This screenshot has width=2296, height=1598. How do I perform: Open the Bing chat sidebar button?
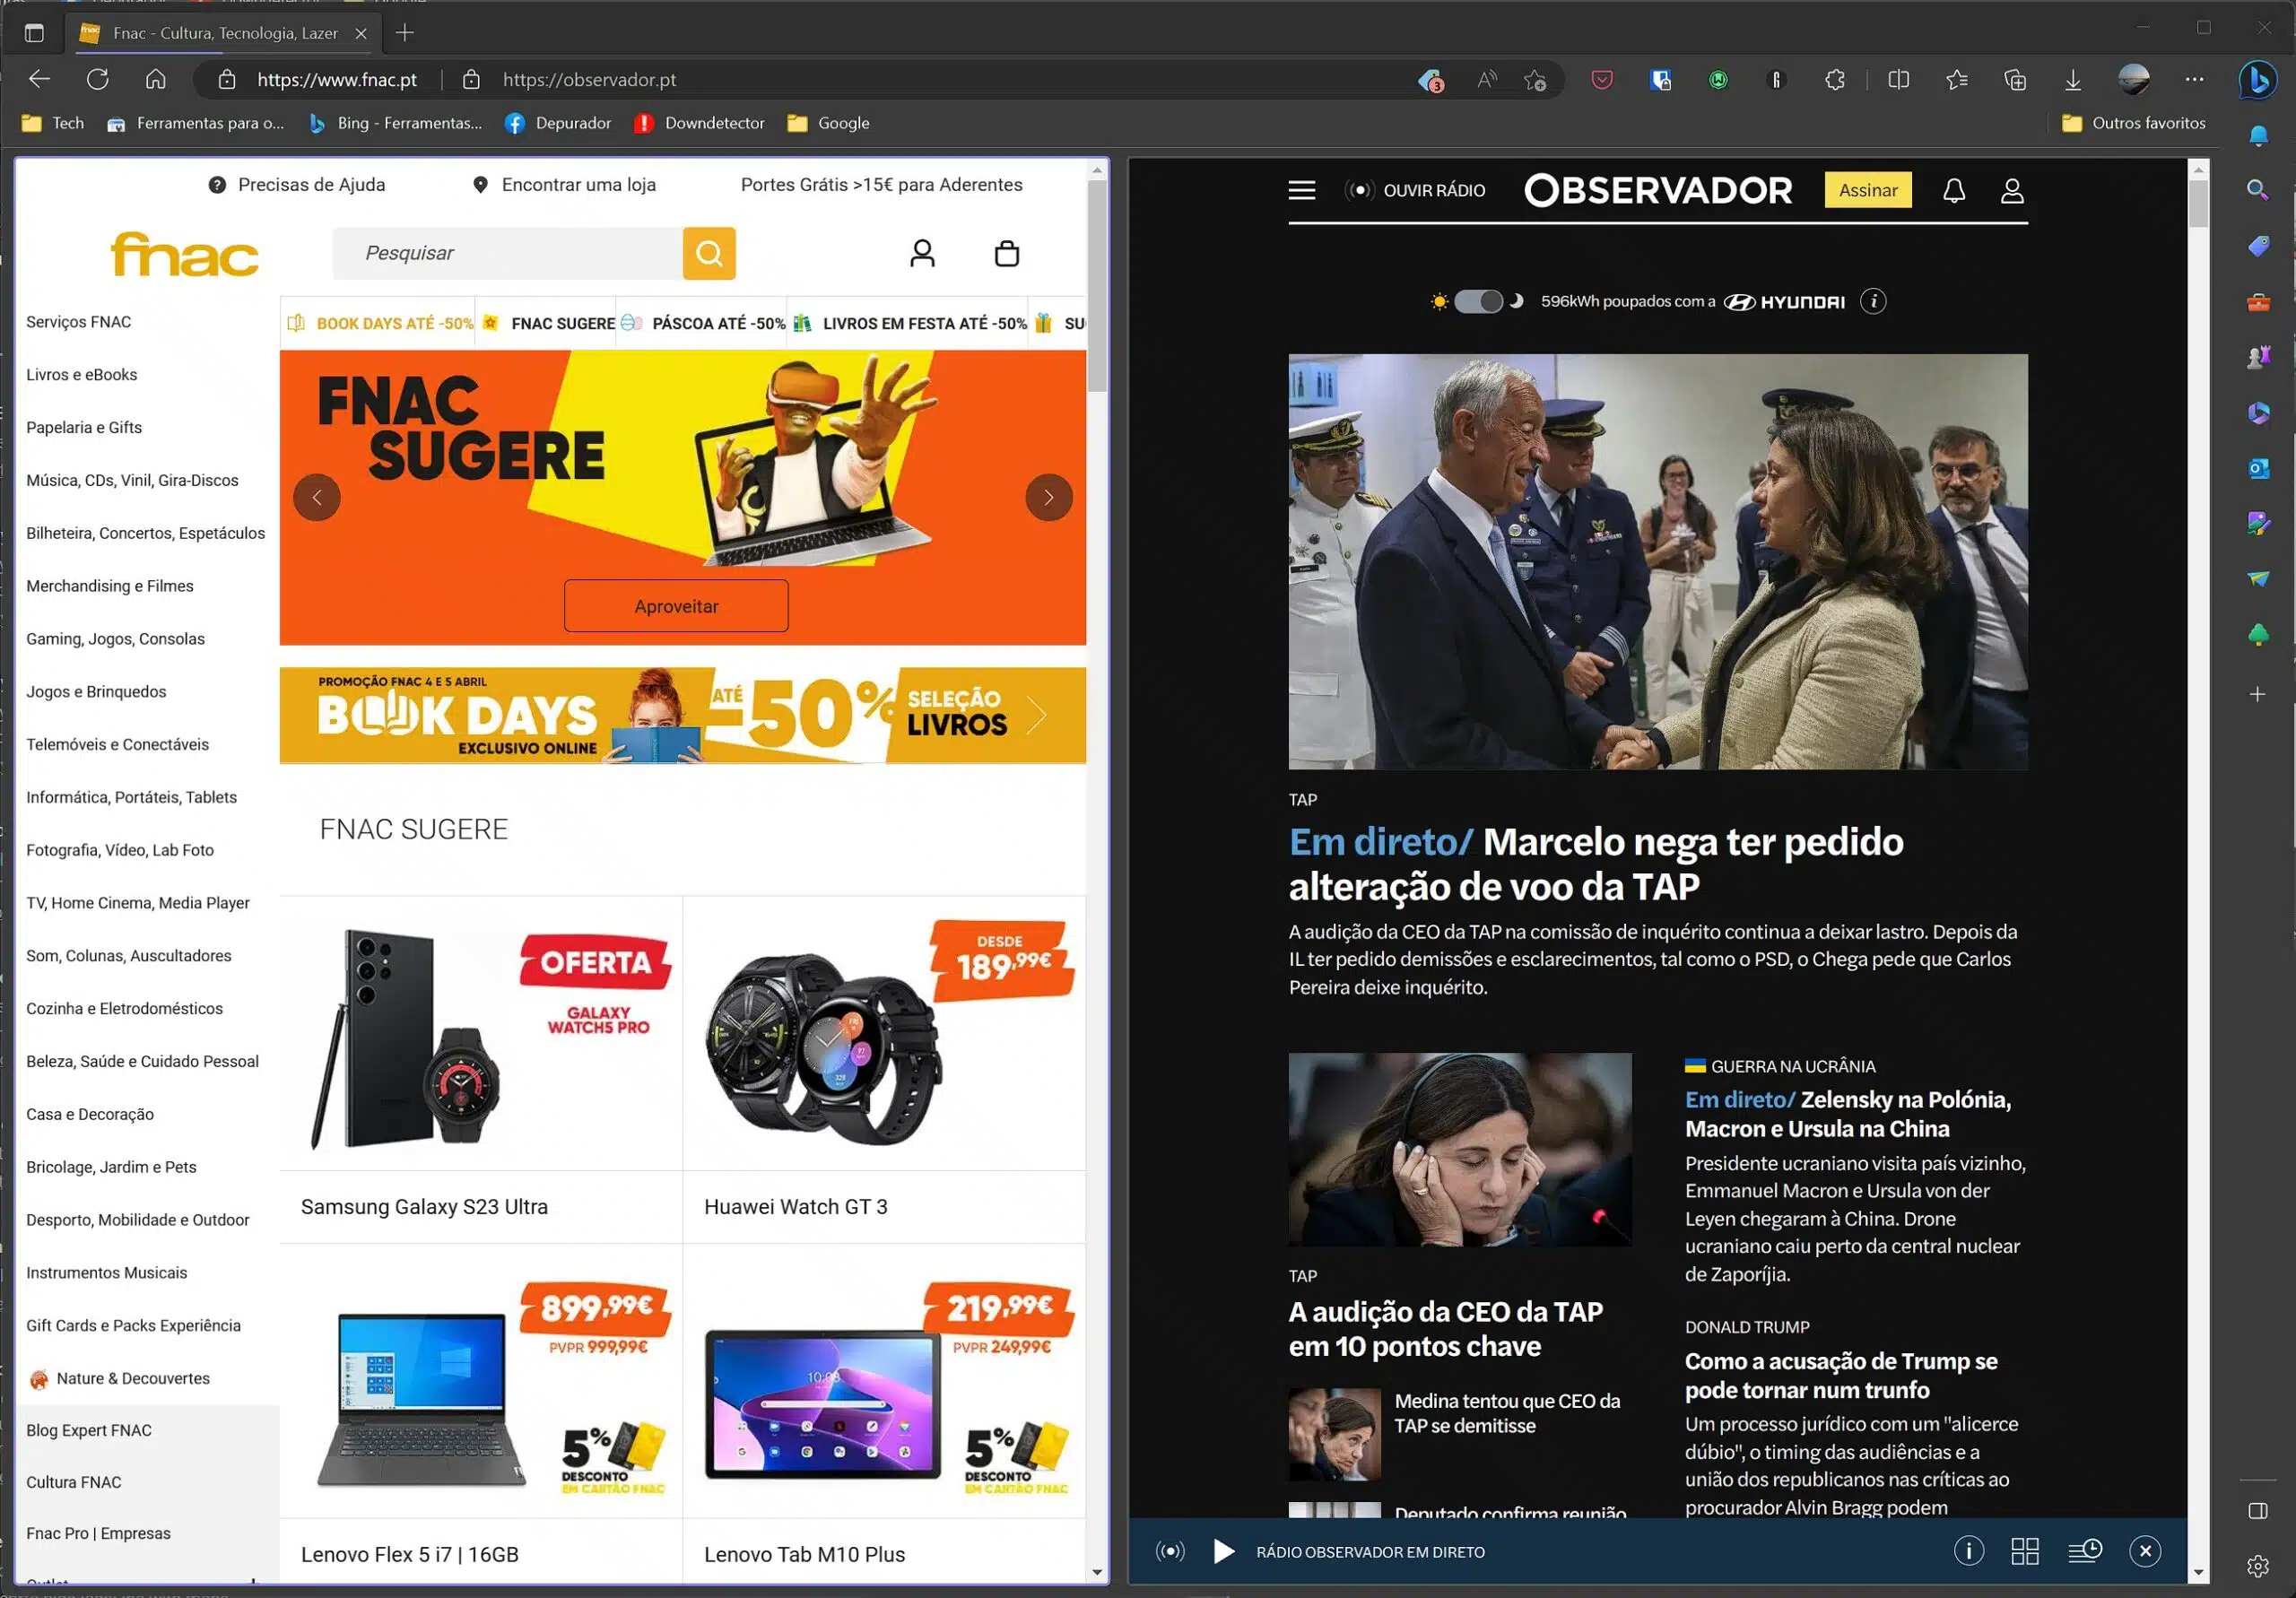coord(2258,80)
